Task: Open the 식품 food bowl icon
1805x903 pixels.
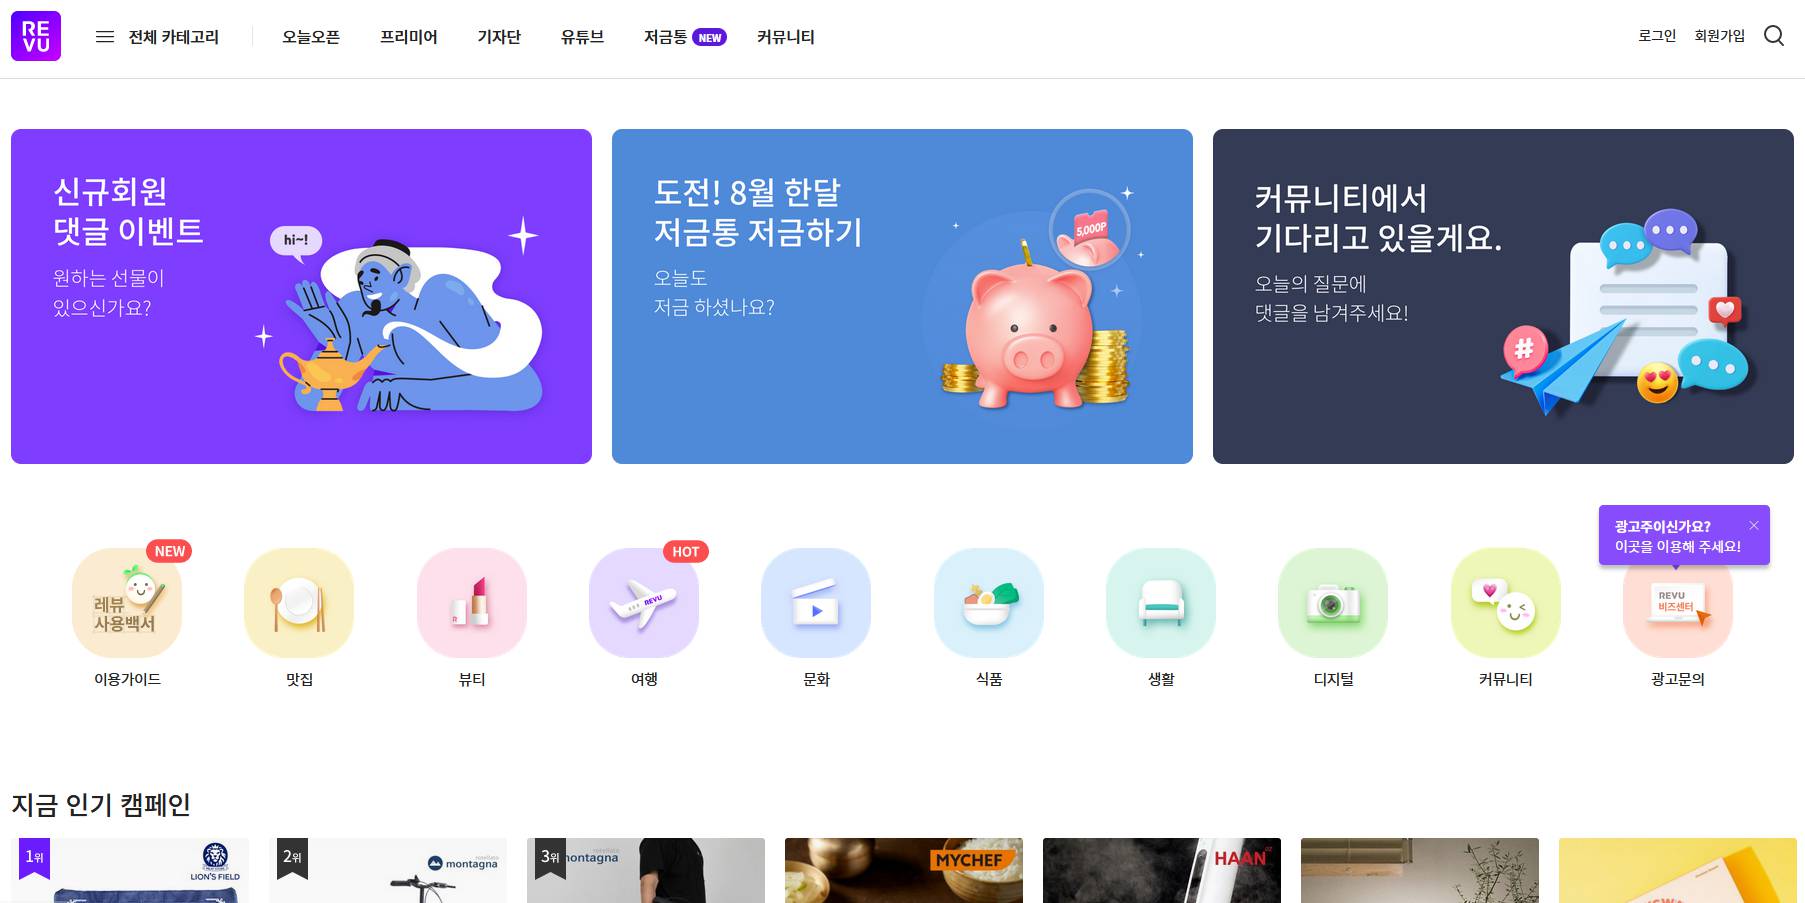Action: pyautogui.click(x=988, y=603)
